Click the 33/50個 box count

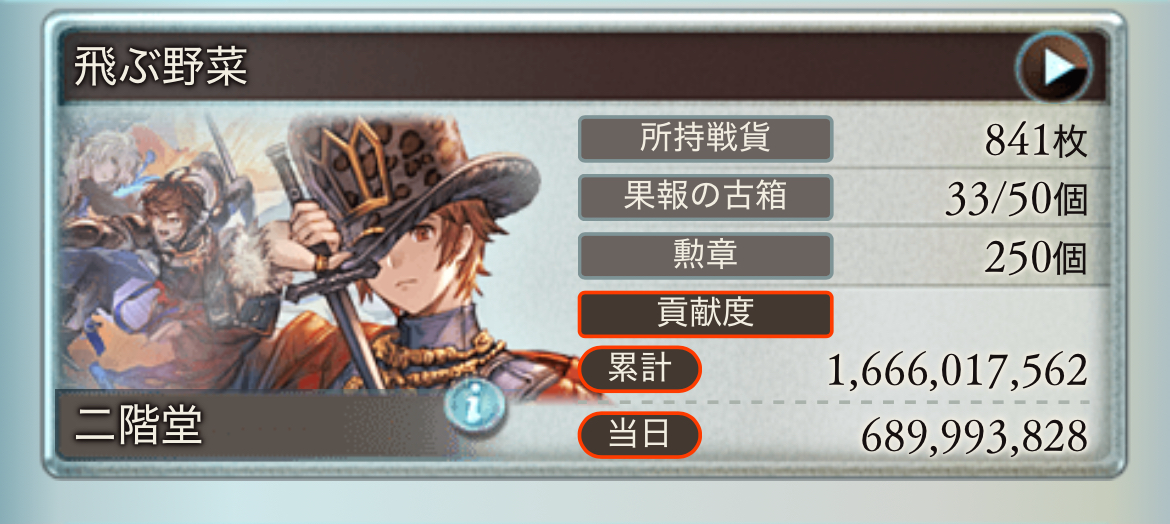pos(1015,199)
